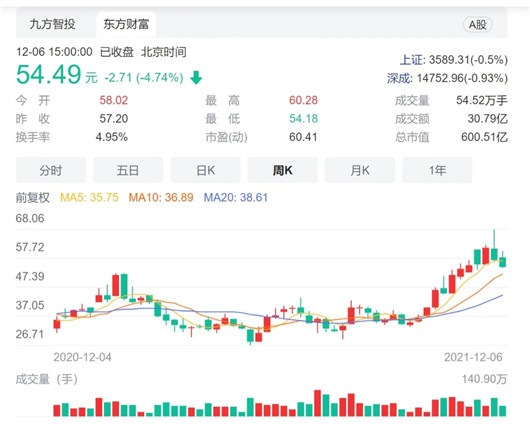Click the 成交额 value 30.79亿
This screenshot has height=424, width=530.
[487, 118]
